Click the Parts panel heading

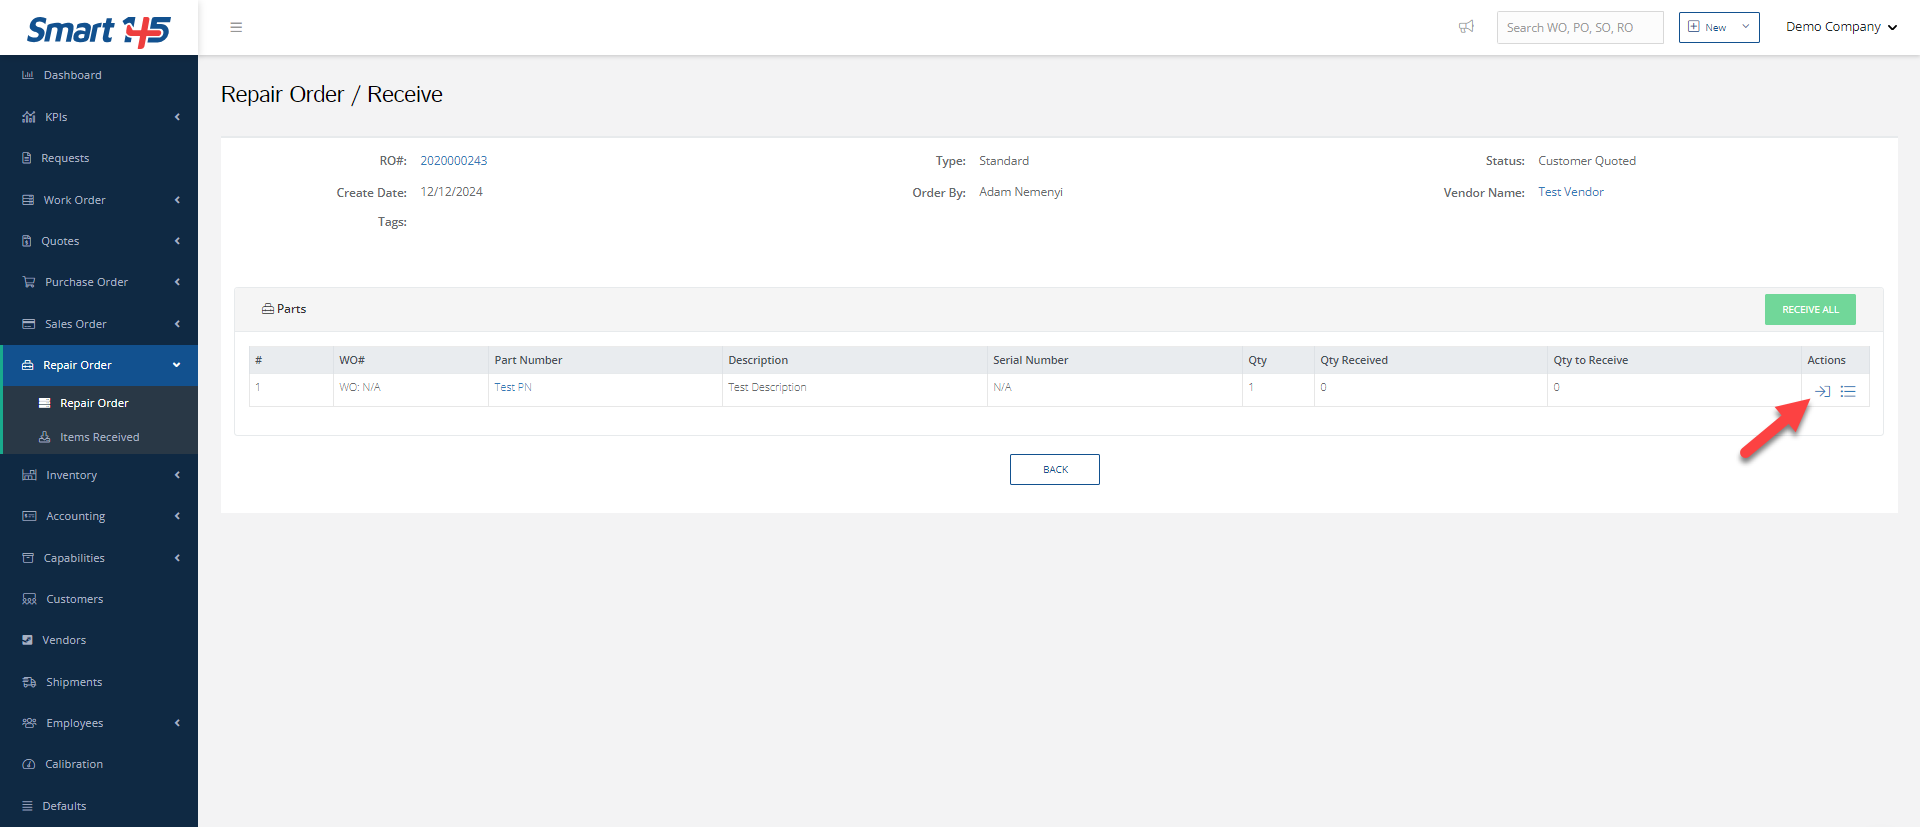pos(284,309)
